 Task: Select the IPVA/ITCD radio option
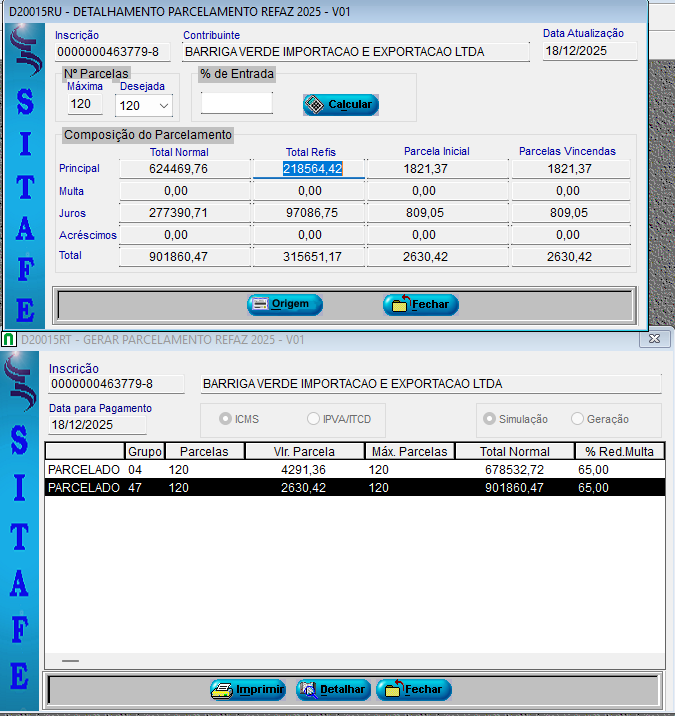pos(314,419)
